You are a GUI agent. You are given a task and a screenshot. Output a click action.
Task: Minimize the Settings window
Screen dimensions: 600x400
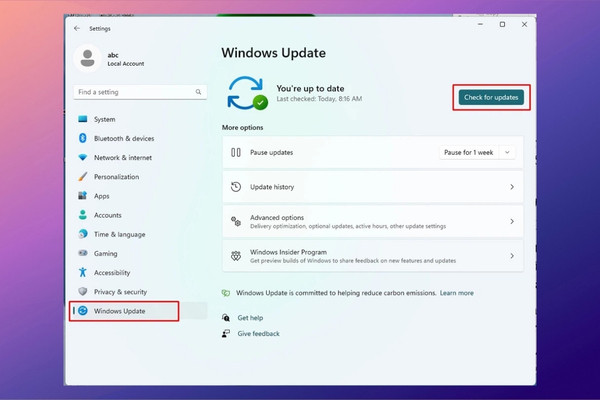(480, 24)
